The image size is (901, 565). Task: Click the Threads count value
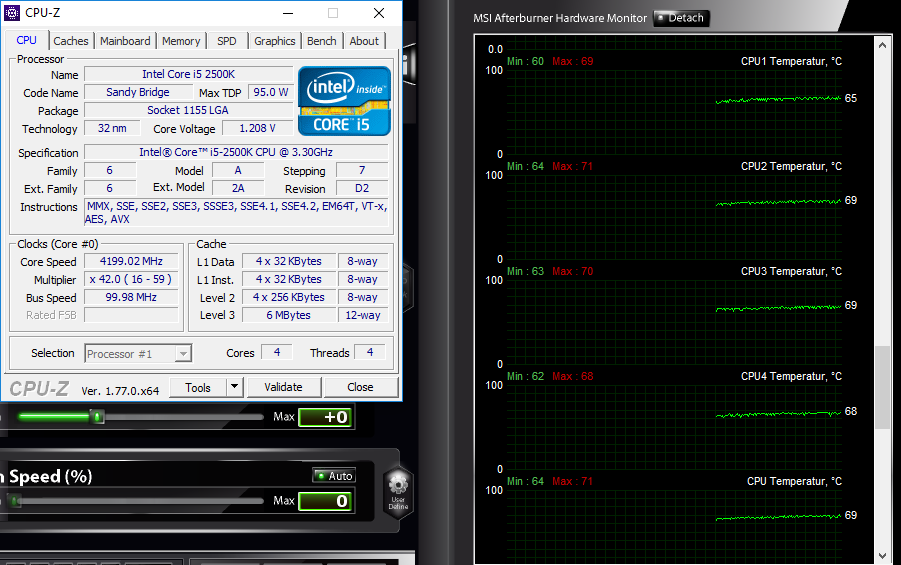point(370,352)
